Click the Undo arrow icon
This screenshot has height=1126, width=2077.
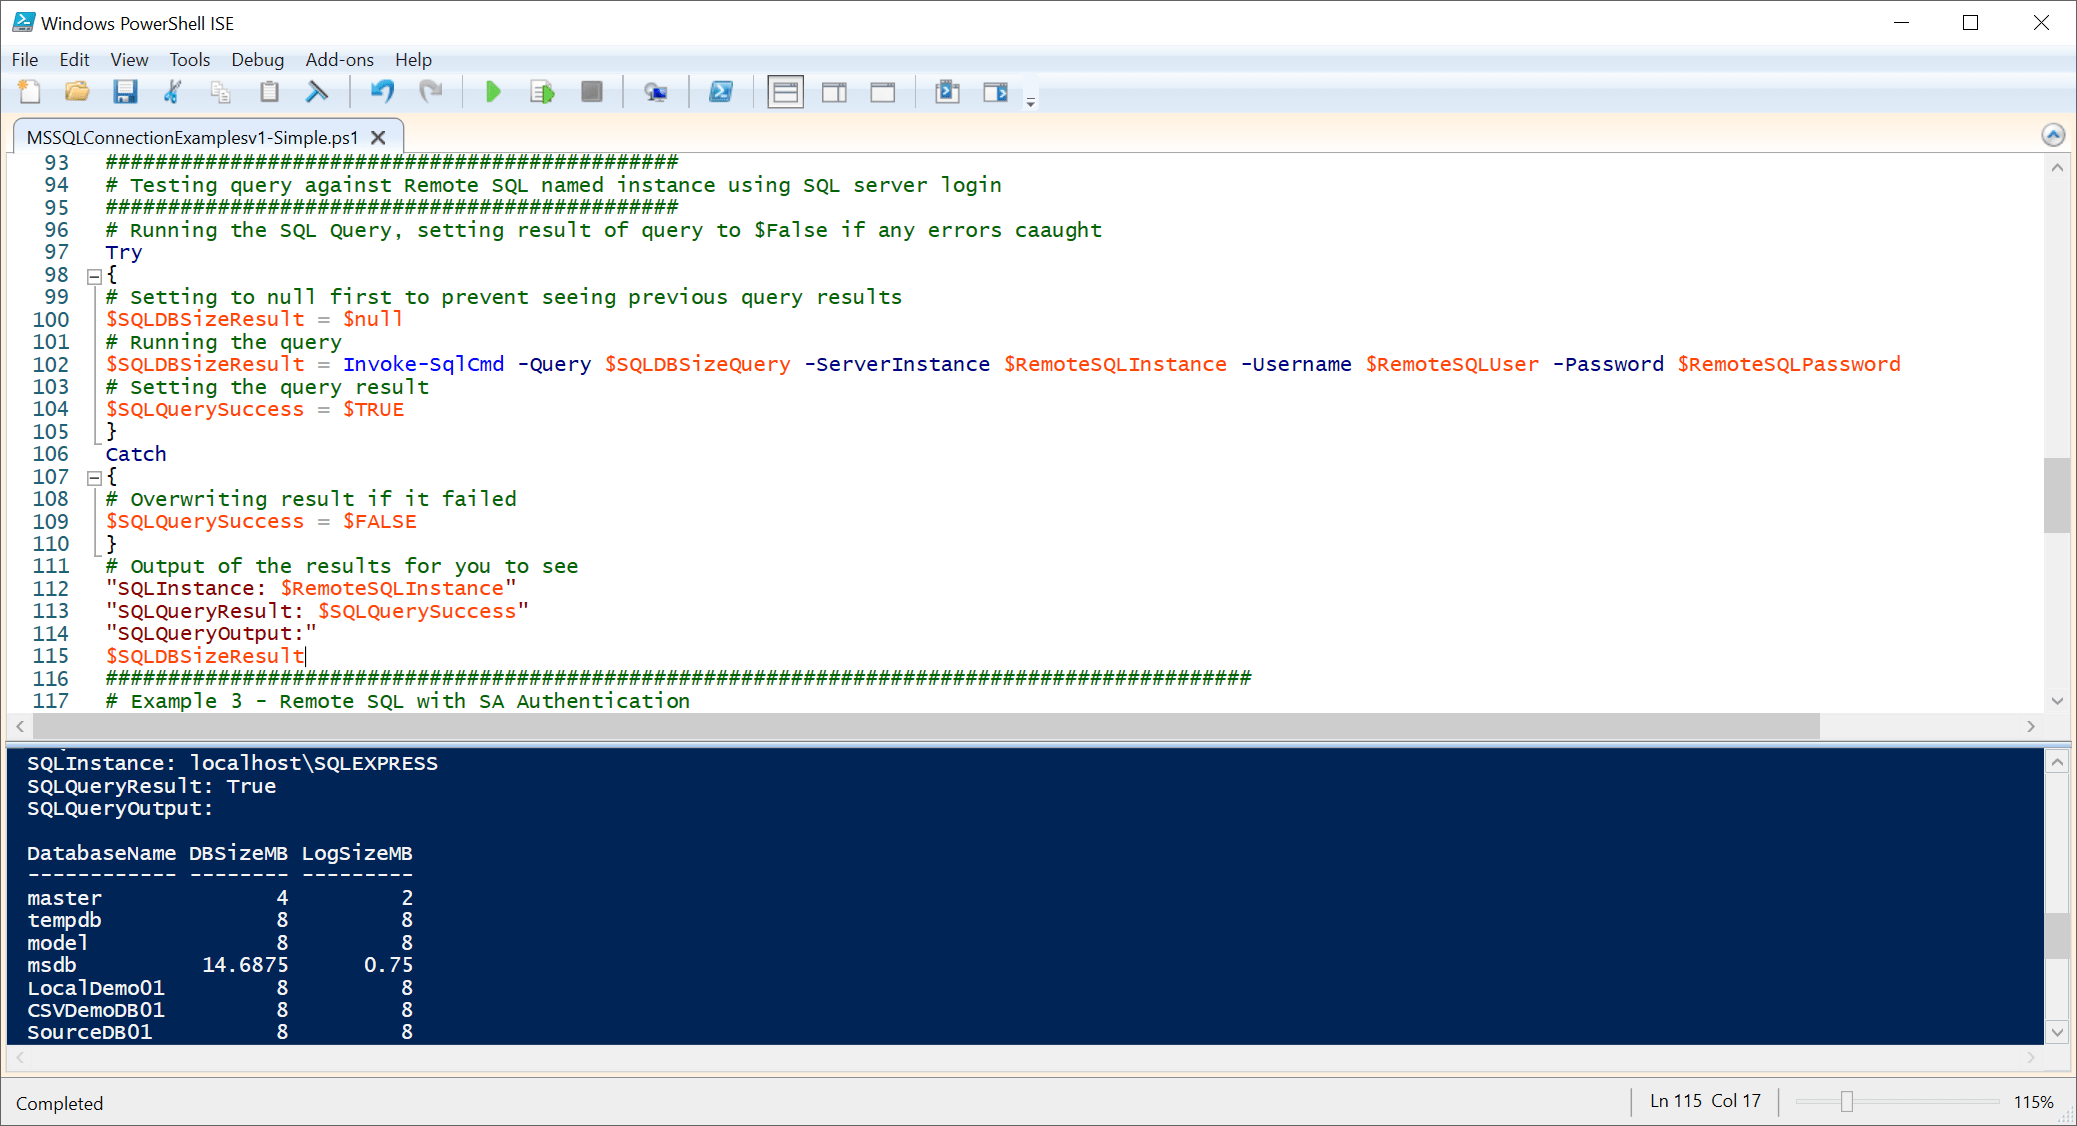(x=382, y=93)
